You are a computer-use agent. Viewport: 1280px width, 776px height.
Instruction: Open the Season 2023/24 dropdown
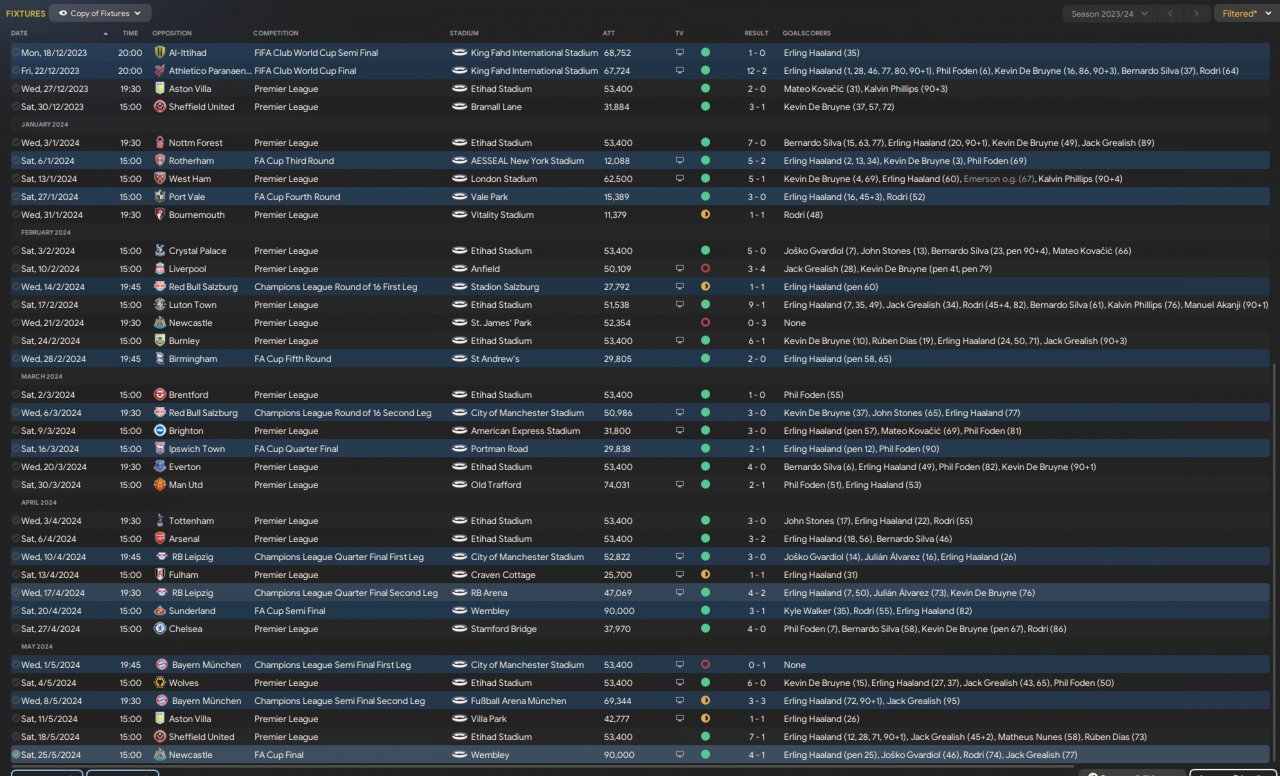[x=1108, y=14]
